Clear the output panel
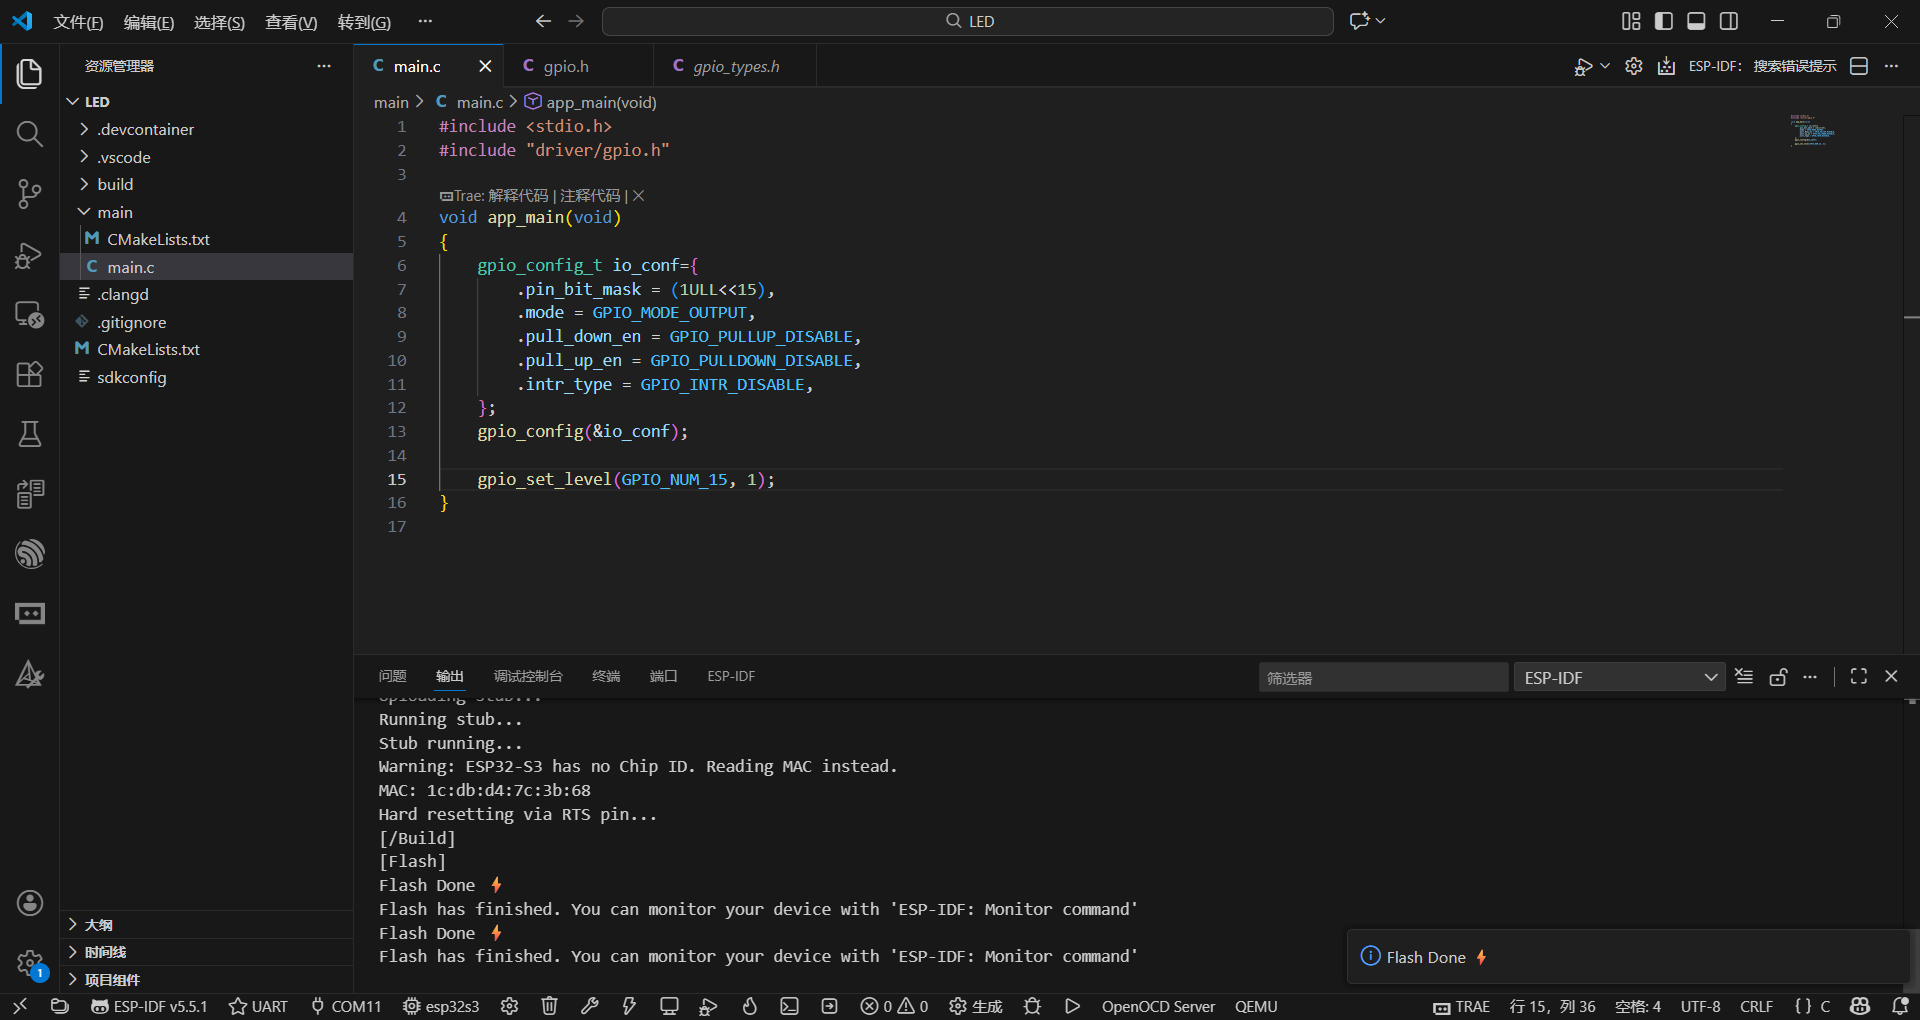1920x1020 pixels. (x=1744, y=677)
